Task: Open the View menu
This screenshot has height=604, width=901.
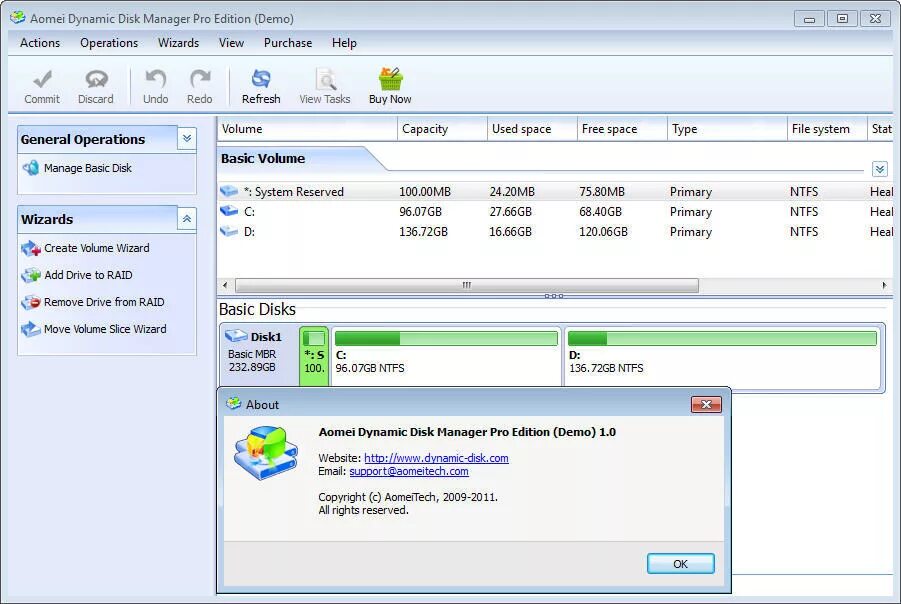Action: point(232,43)
